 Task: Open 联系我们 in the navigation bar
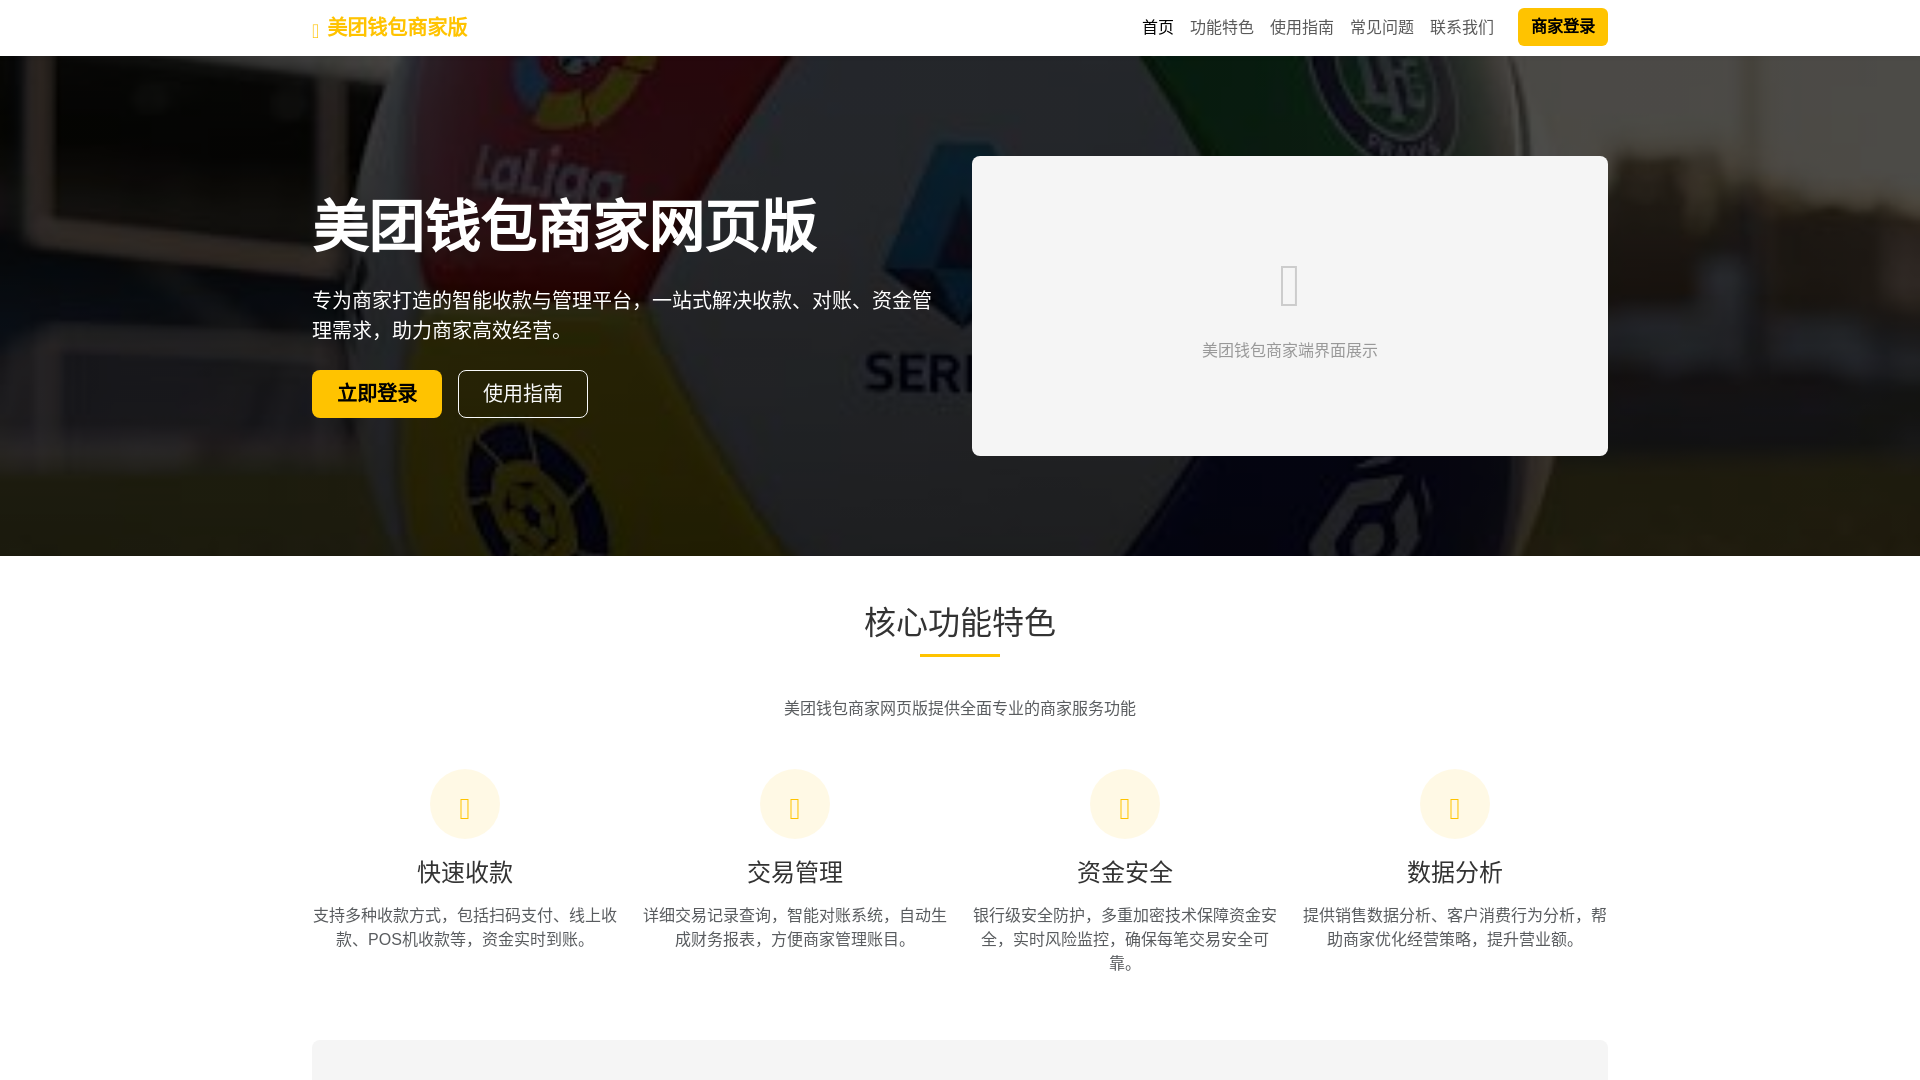click(x=1462, y=27)
